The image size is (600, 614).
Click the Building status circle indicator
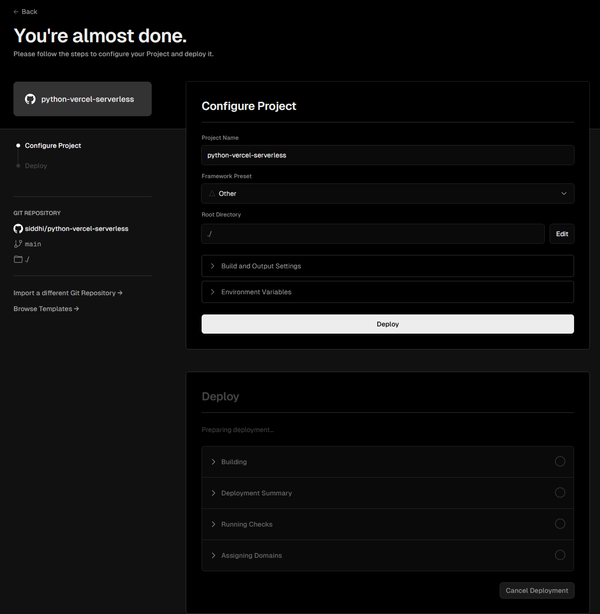[560, 462]
